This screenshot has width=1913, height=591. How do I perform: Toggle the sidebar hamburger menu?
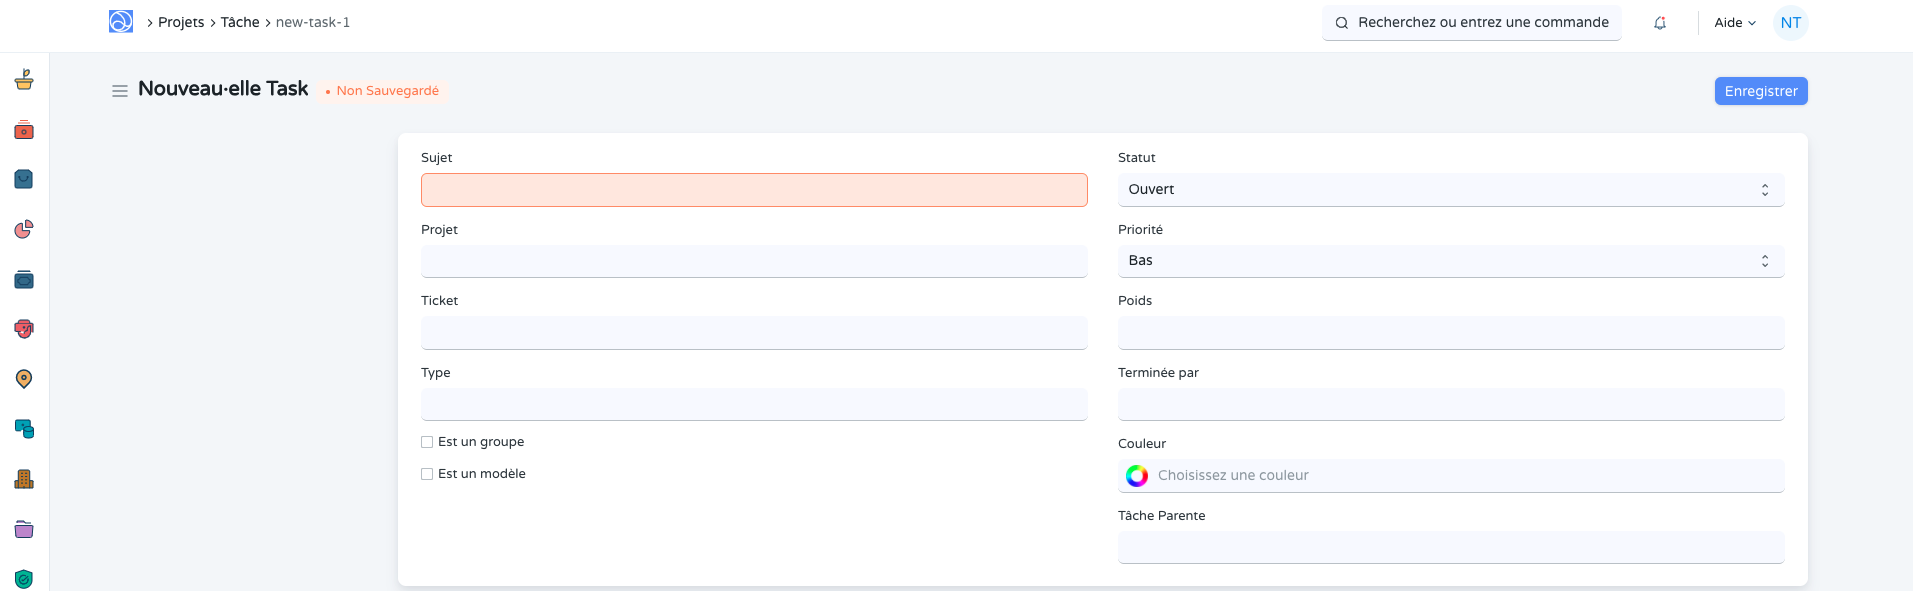coord(120,91)
